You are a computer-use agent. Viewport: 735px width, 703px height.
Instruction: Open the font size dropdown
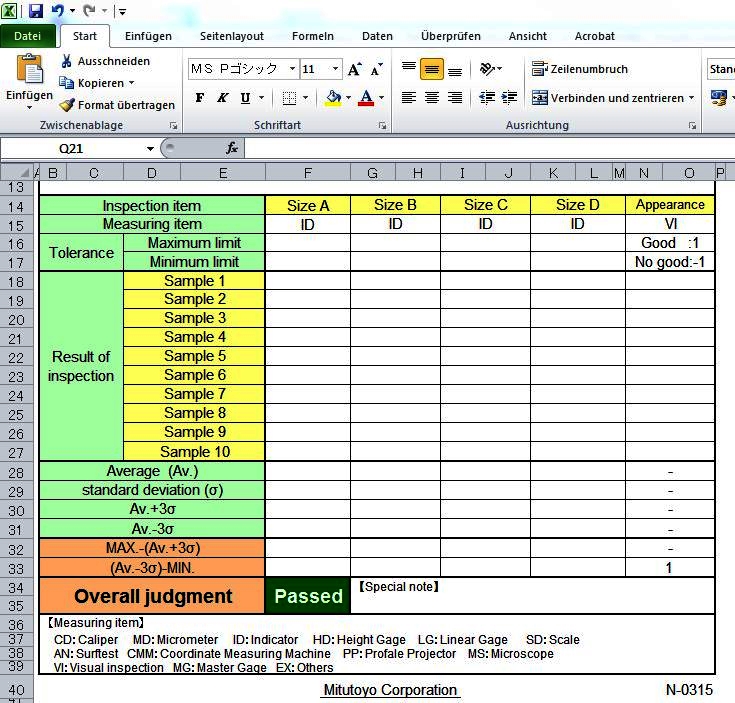coord(335,69)
